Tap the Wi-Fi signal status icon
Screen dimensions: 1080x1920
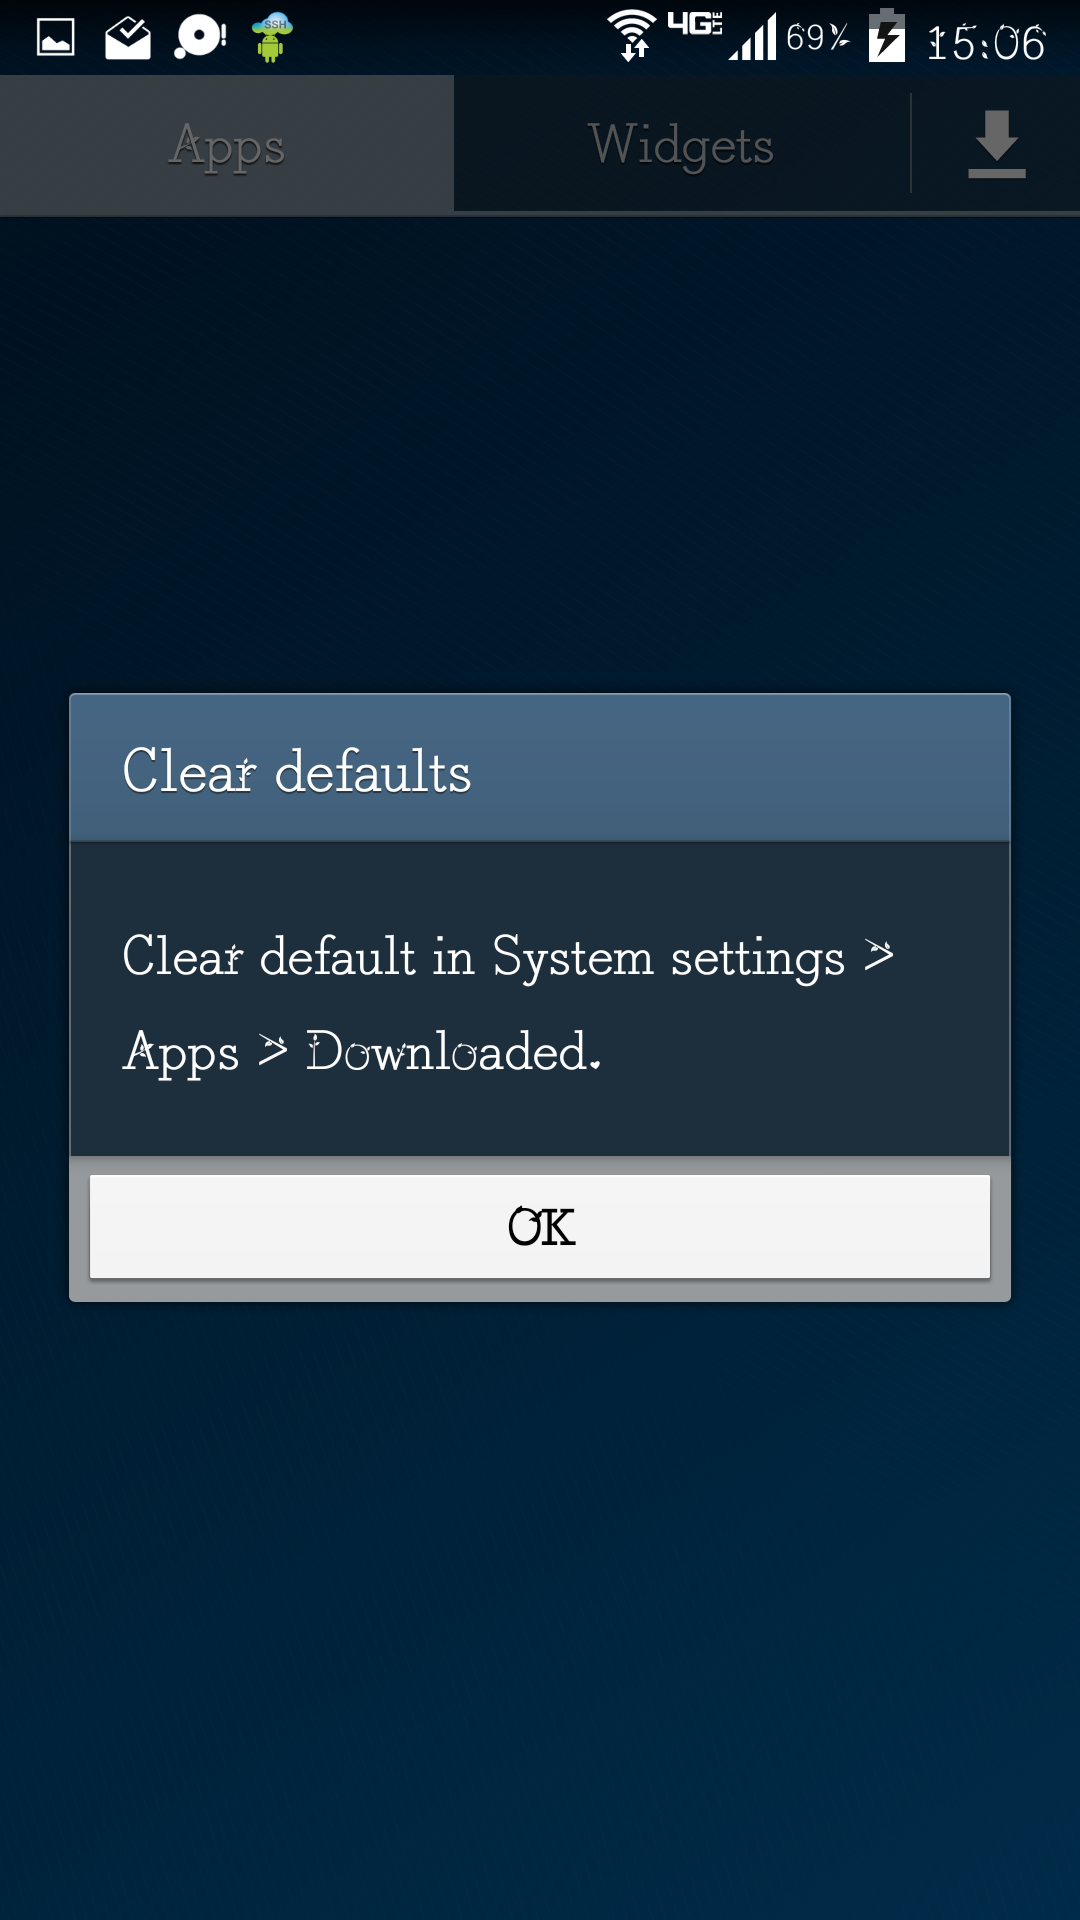632,35
